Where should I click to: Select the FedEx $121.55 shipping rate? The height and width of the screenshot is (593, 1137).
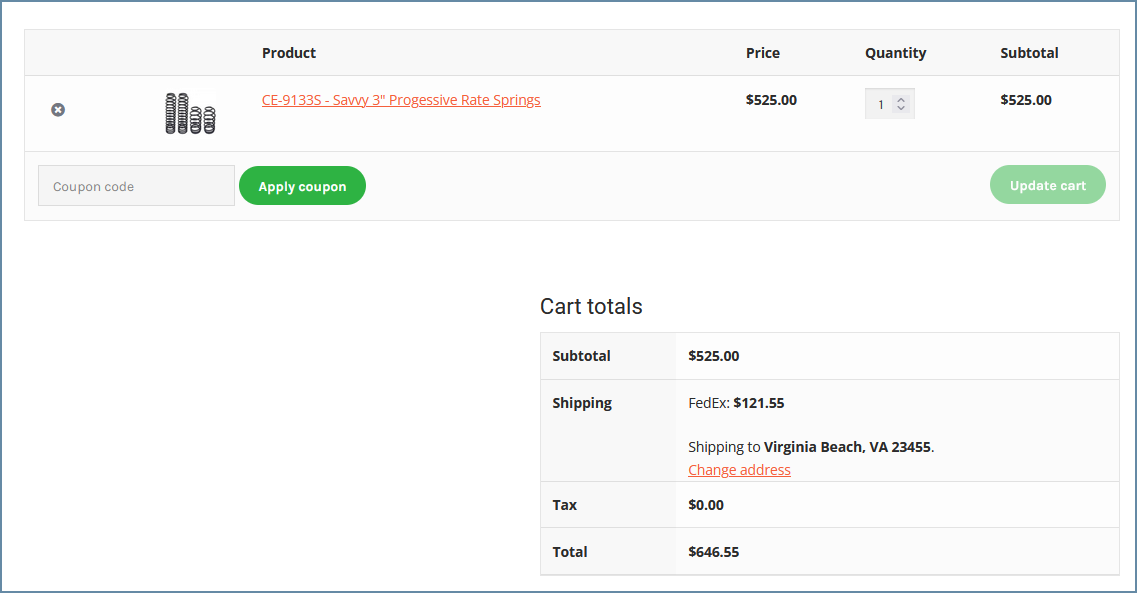tap(736, 403)
